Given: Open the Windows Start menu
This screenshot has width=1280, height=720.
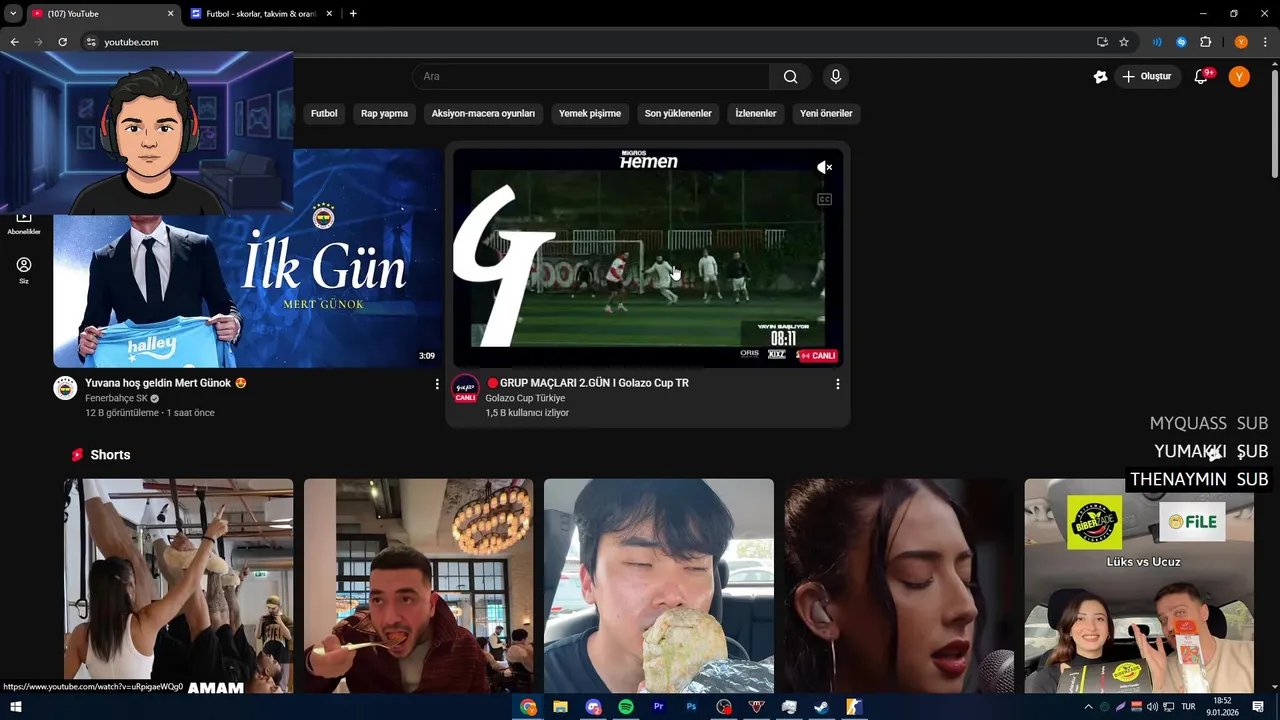Looking at the screenshot, I should 16,707.
